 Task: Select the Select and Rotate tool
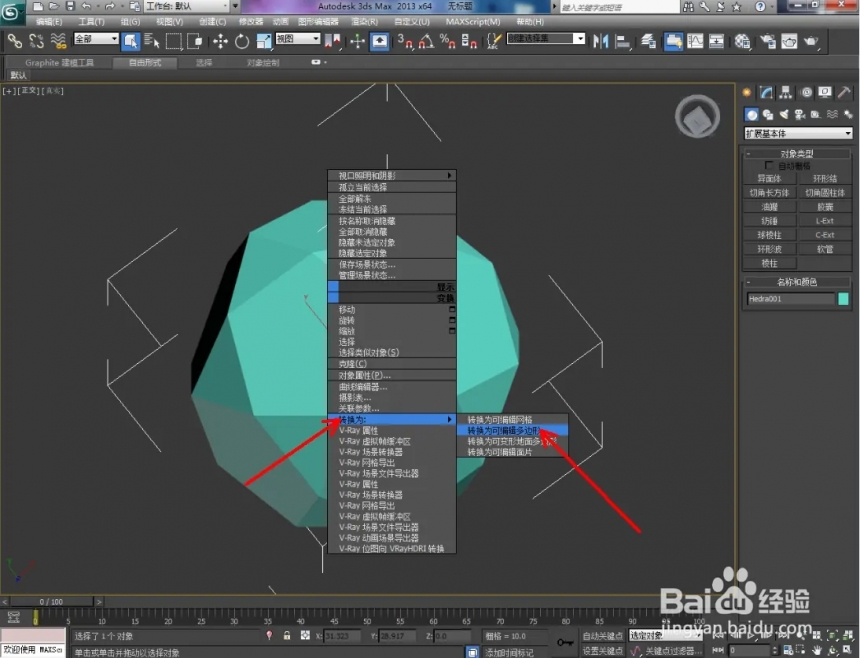click(242, 41)
